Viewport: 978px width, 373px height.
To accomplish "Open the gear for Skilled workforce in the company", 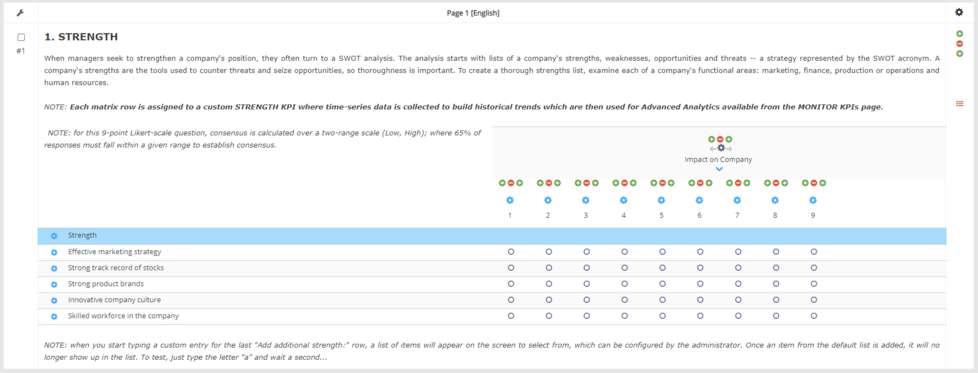I will click(x=54, y=316).
